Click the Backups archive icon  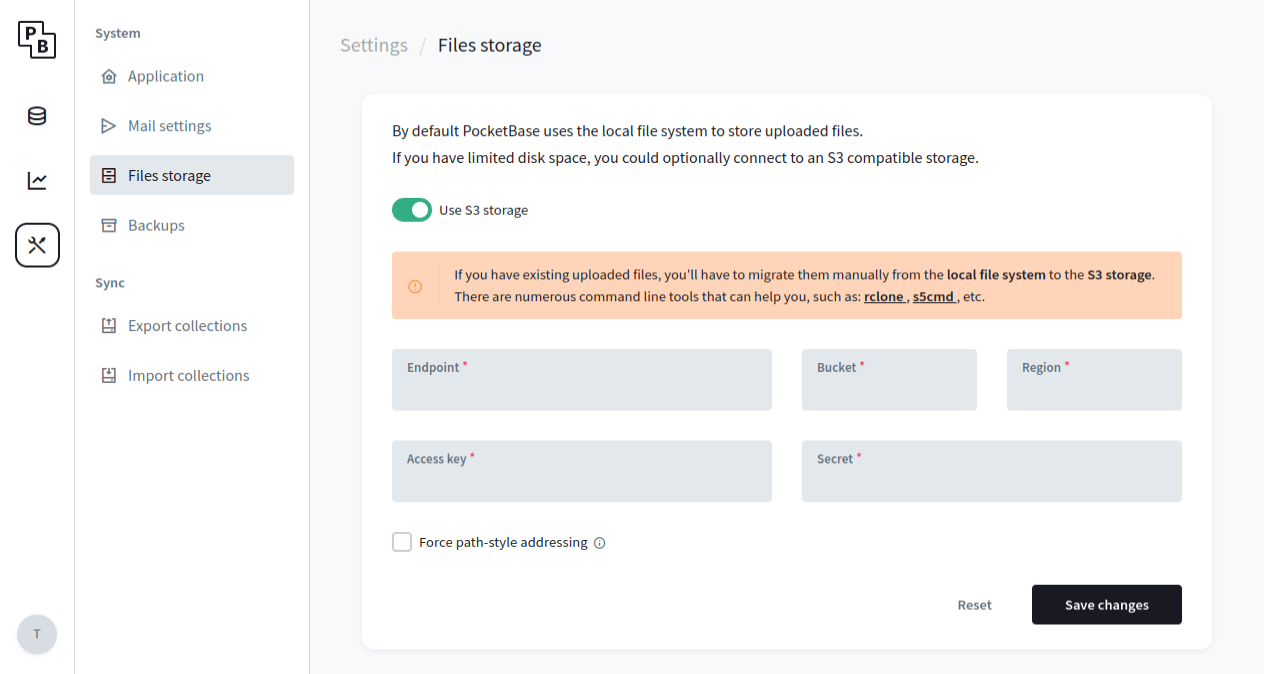108,225
